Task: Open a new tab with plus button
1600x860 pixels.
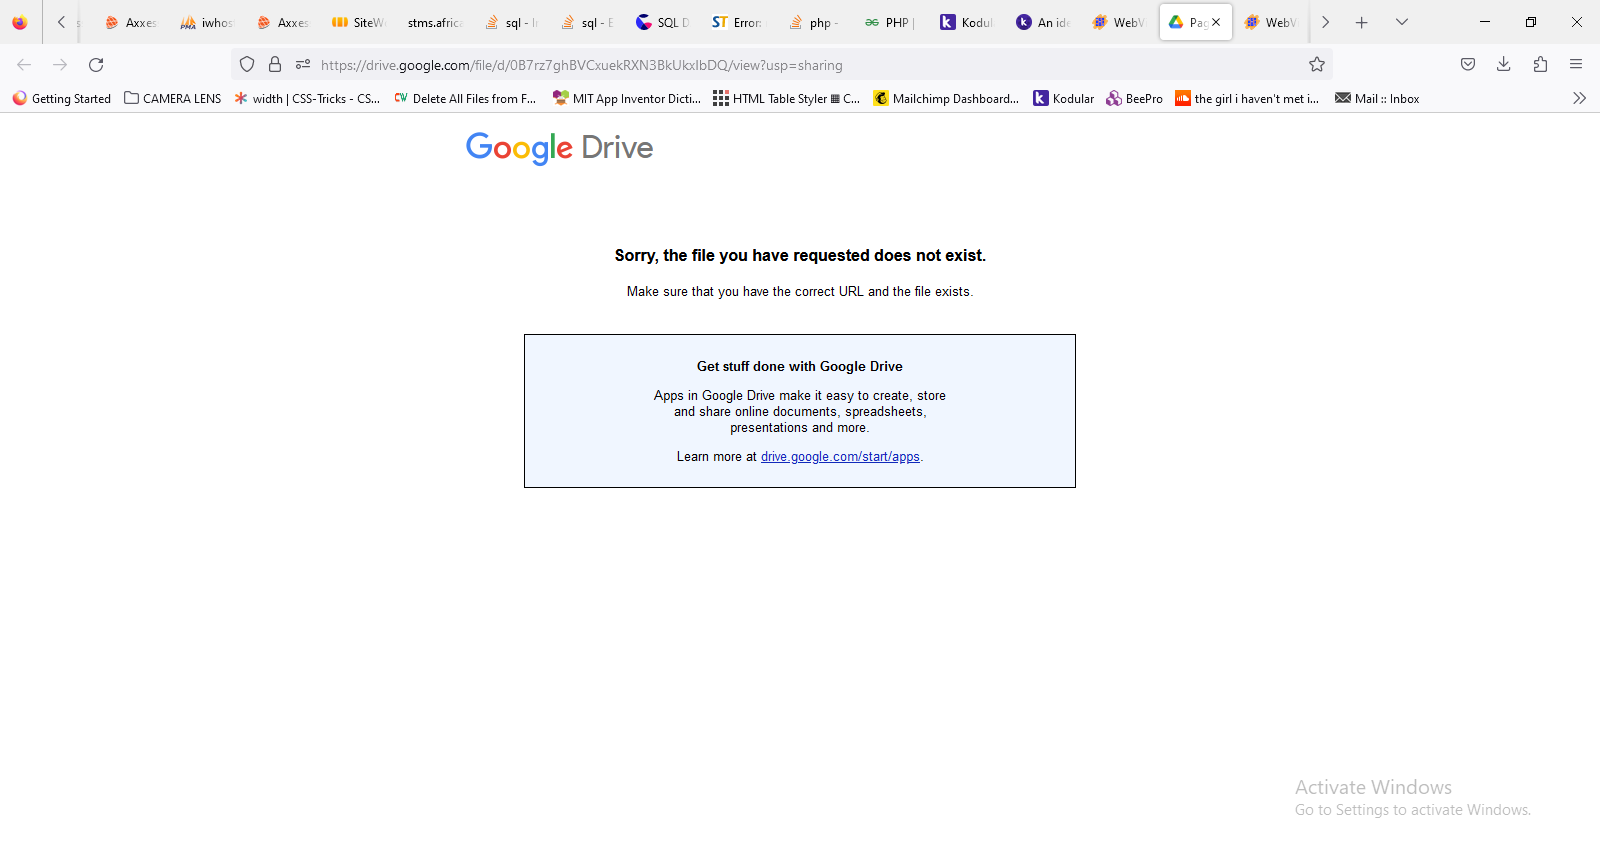Action: coord(1361,22)
